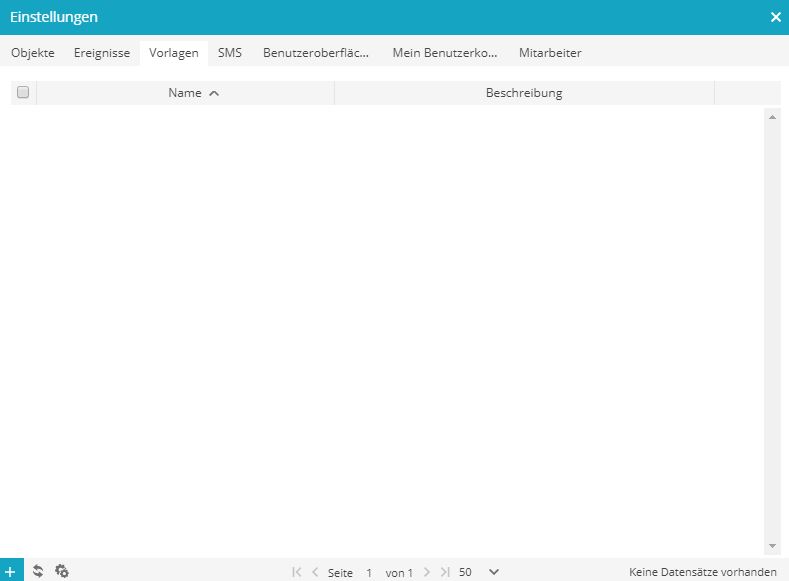
Task: Open the Mein Benutzerko... tab
Action: [445, 53]
